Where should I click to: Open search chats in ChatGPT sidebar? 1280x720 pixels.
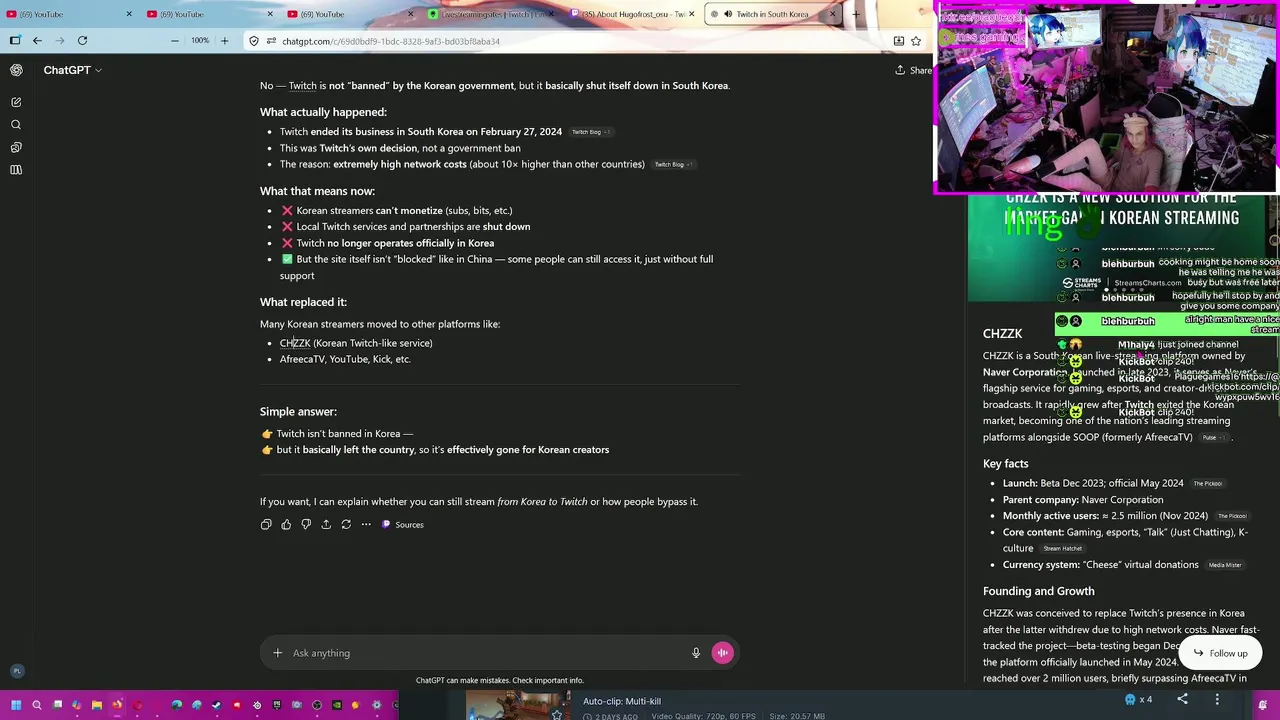[16, 125]
